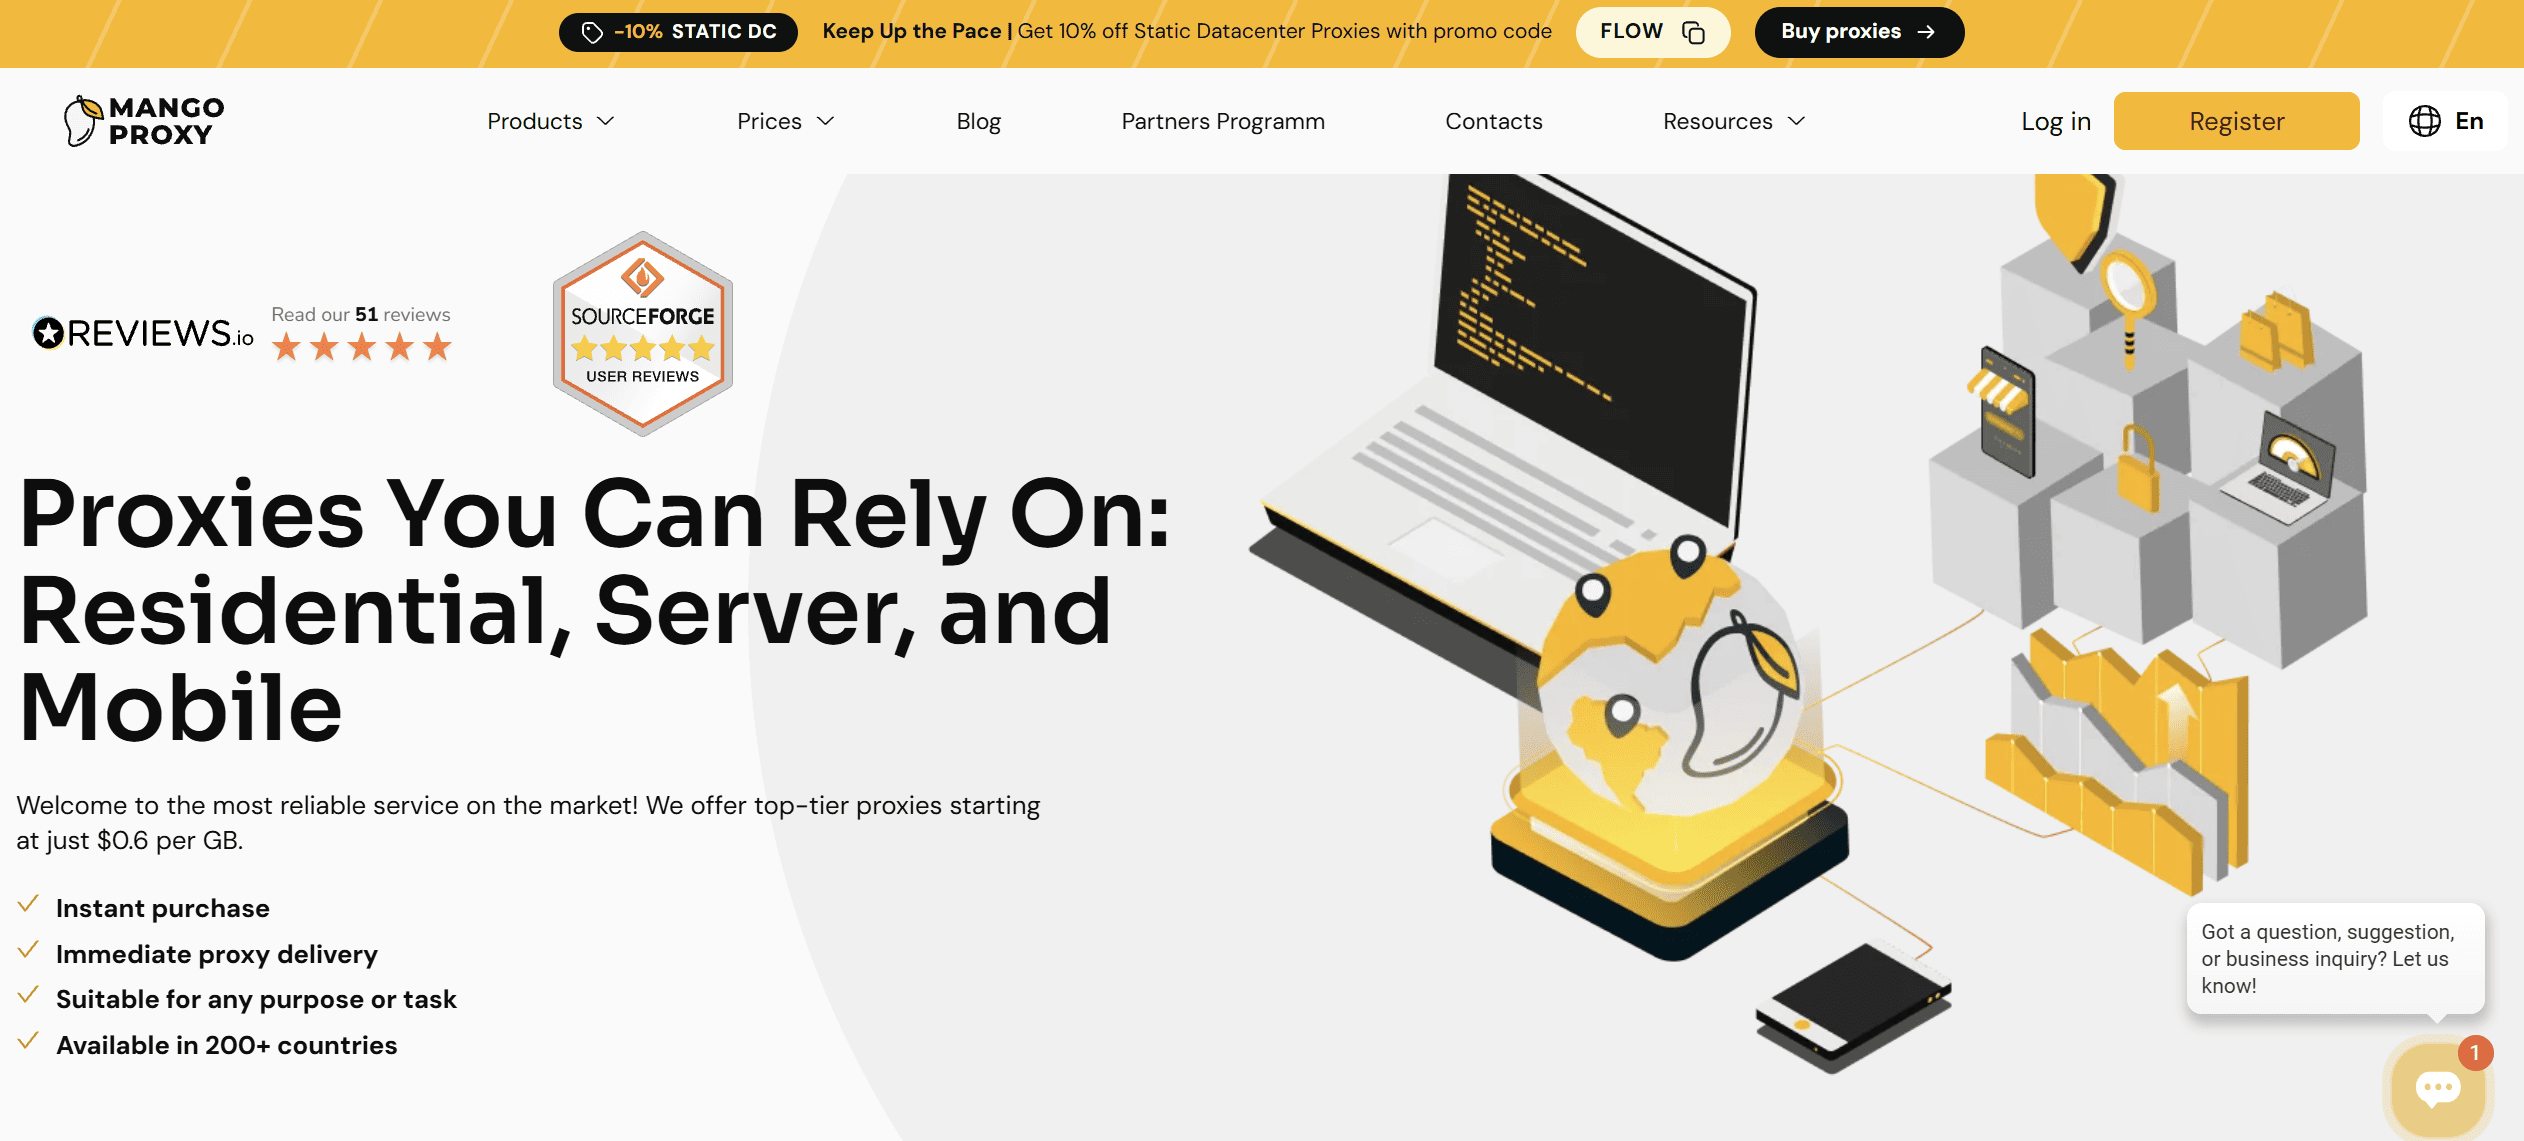Navigate to Contacts
This screenshot has height=1141, width=2524.
point(1494,121)
